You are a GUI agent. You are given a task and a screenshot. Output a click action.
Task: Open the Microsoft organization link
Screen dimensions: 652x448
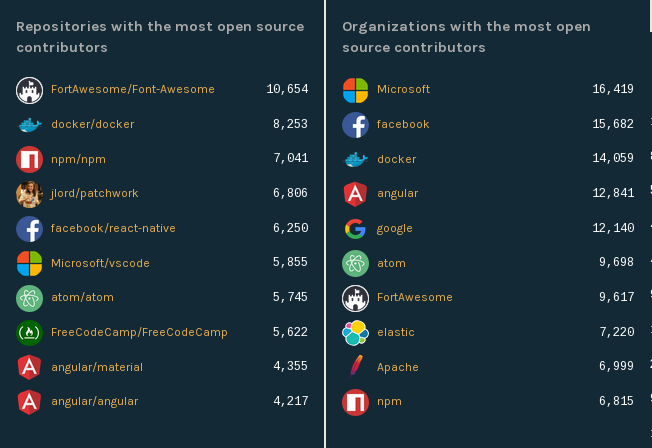(x=403, y=89)
